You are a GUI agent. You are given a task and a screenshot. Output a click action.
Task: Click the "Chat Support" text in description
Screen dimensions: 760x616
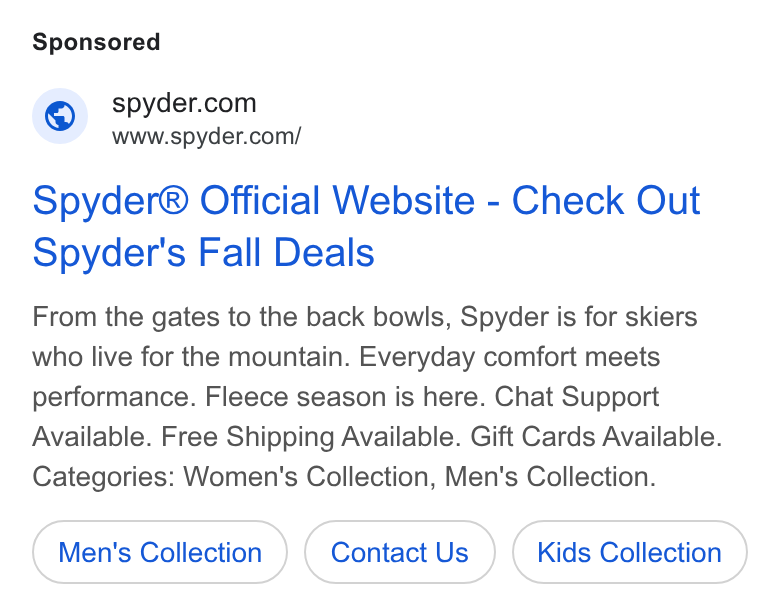pyautogui.click(x=577, y=397)
